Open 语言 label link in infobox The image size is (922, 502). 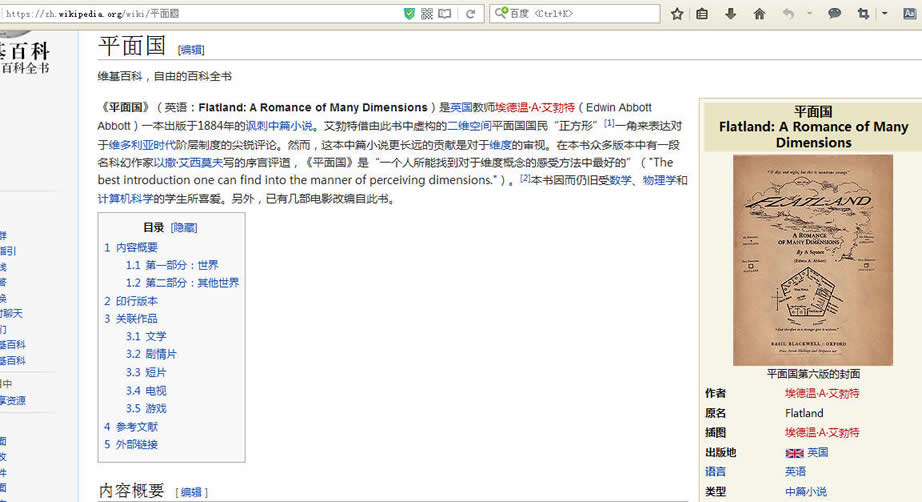pos(716,471)
